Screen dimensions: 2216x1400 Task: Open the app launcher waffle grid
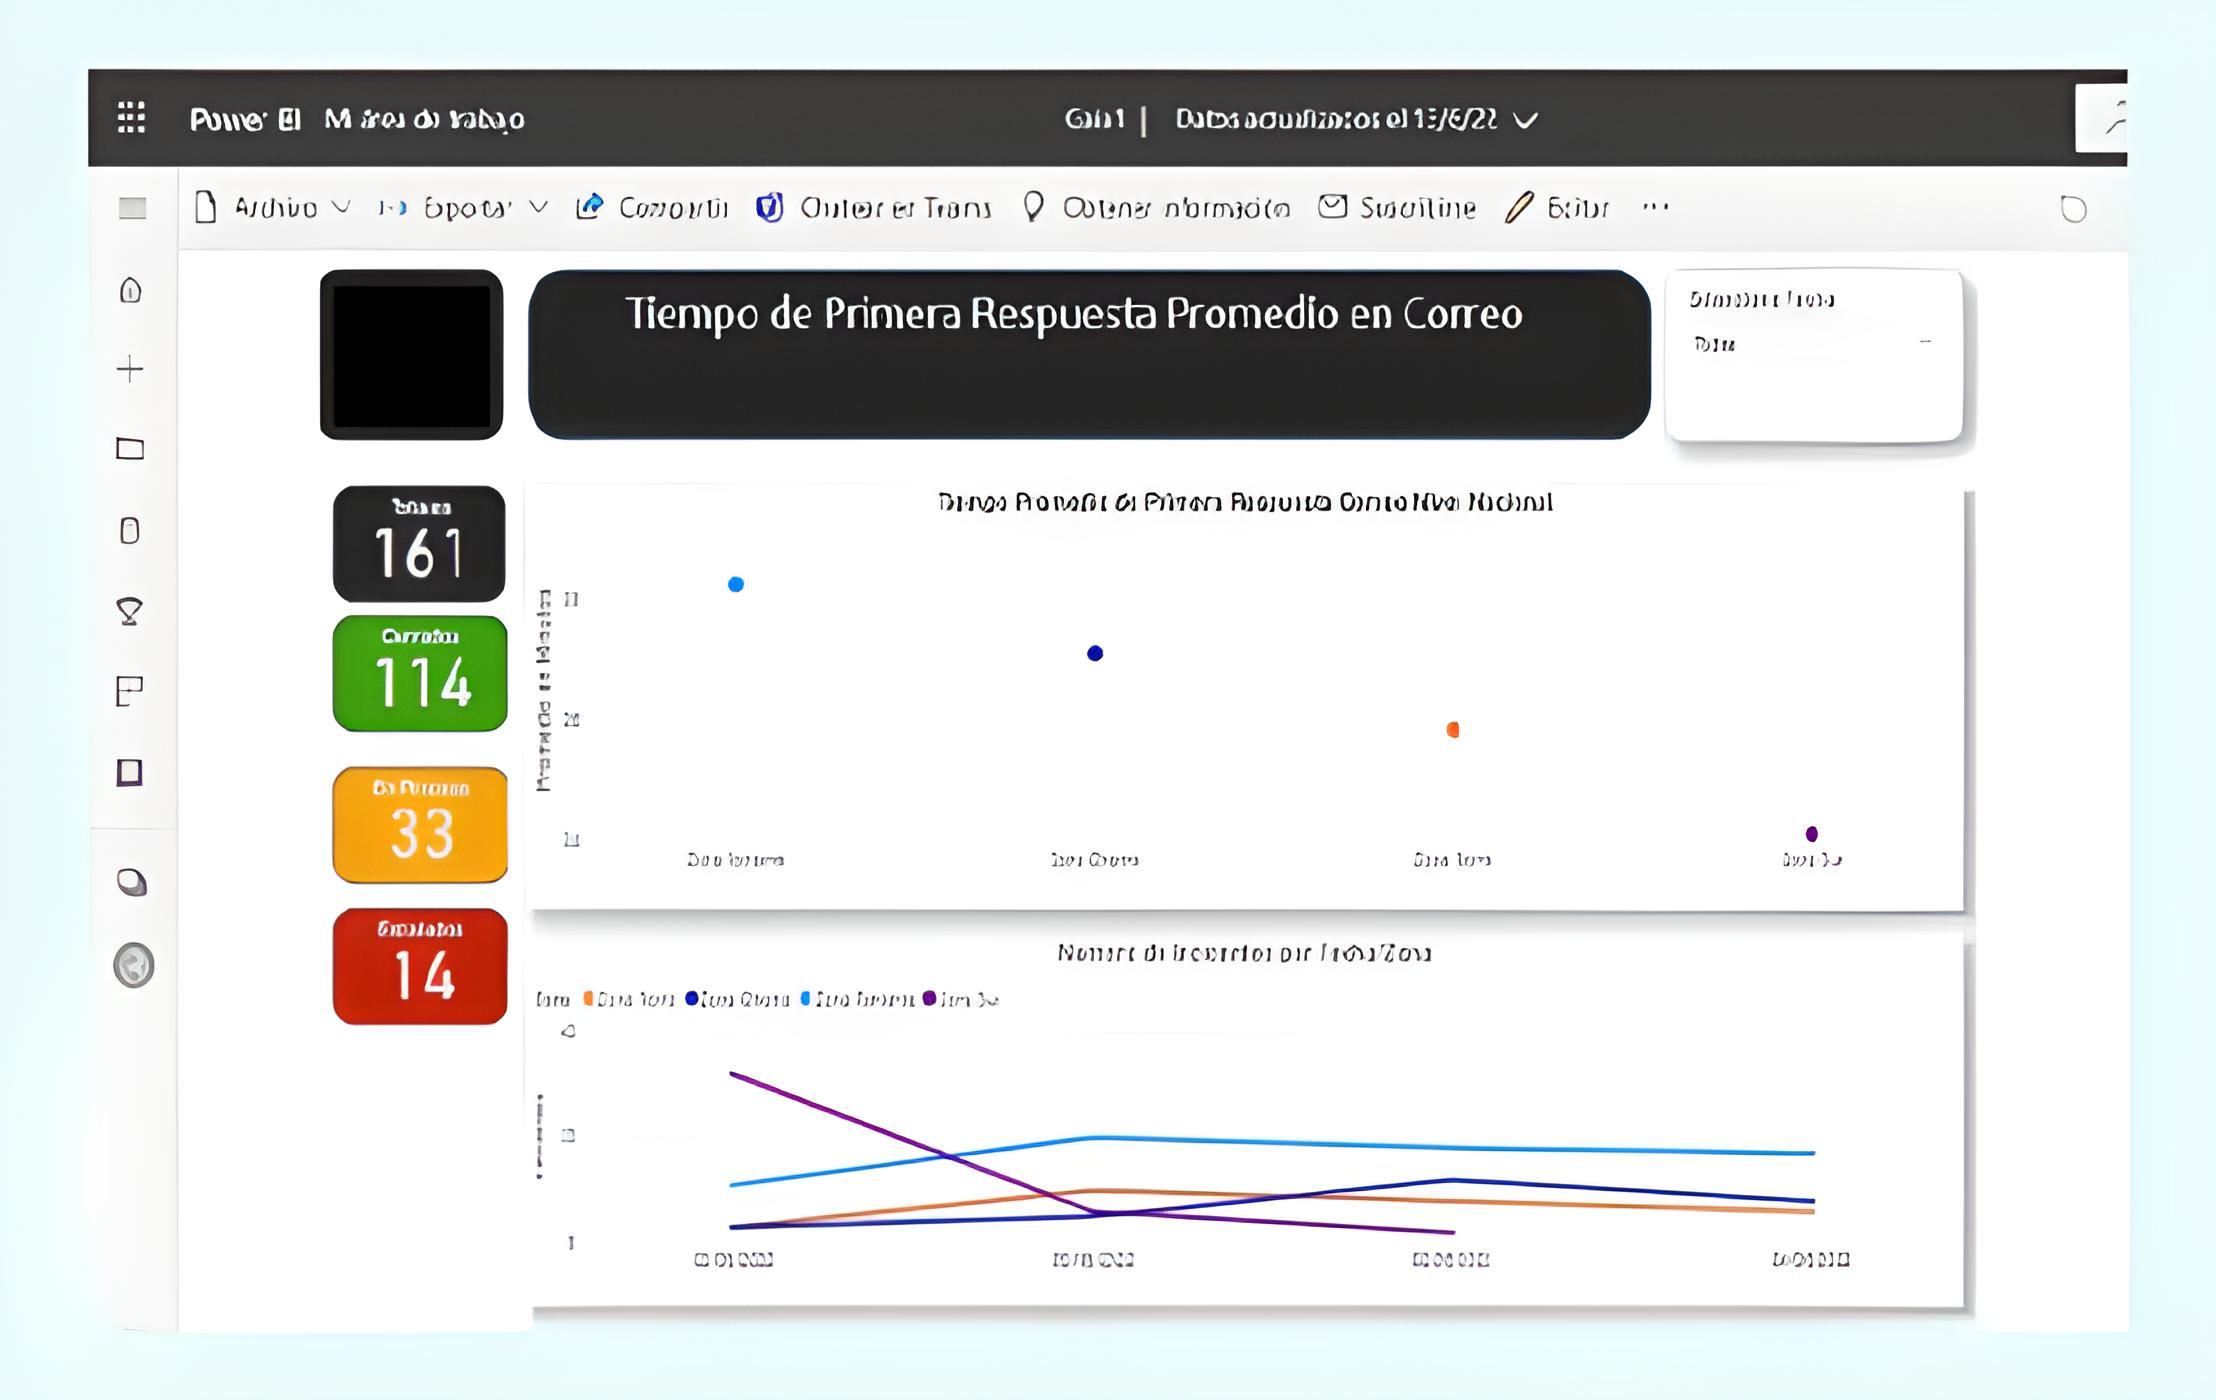(x=131, y=118)
